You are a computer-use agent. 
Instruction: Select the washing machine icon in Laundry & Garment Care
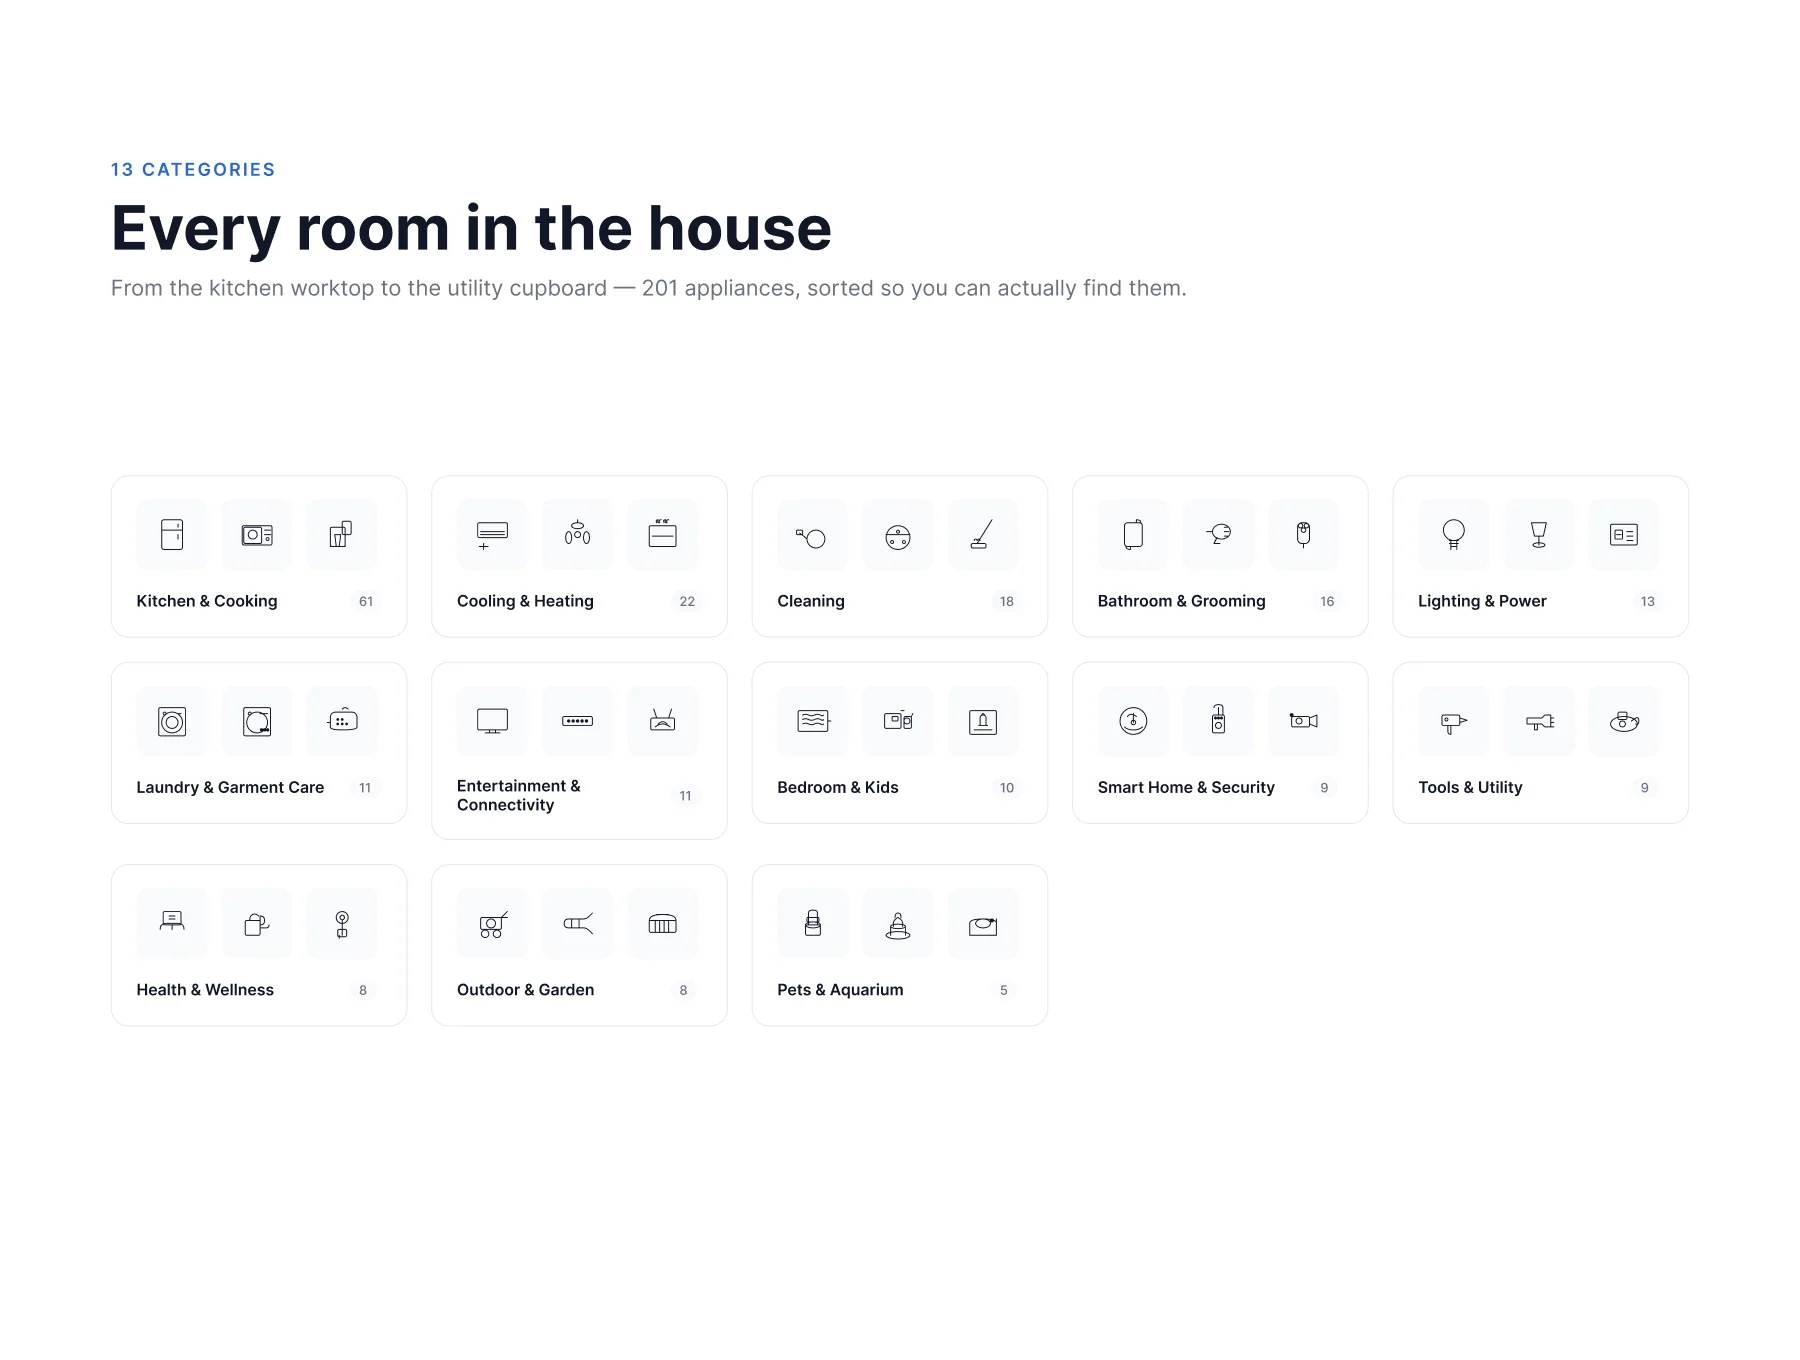[x=172, y=721]
